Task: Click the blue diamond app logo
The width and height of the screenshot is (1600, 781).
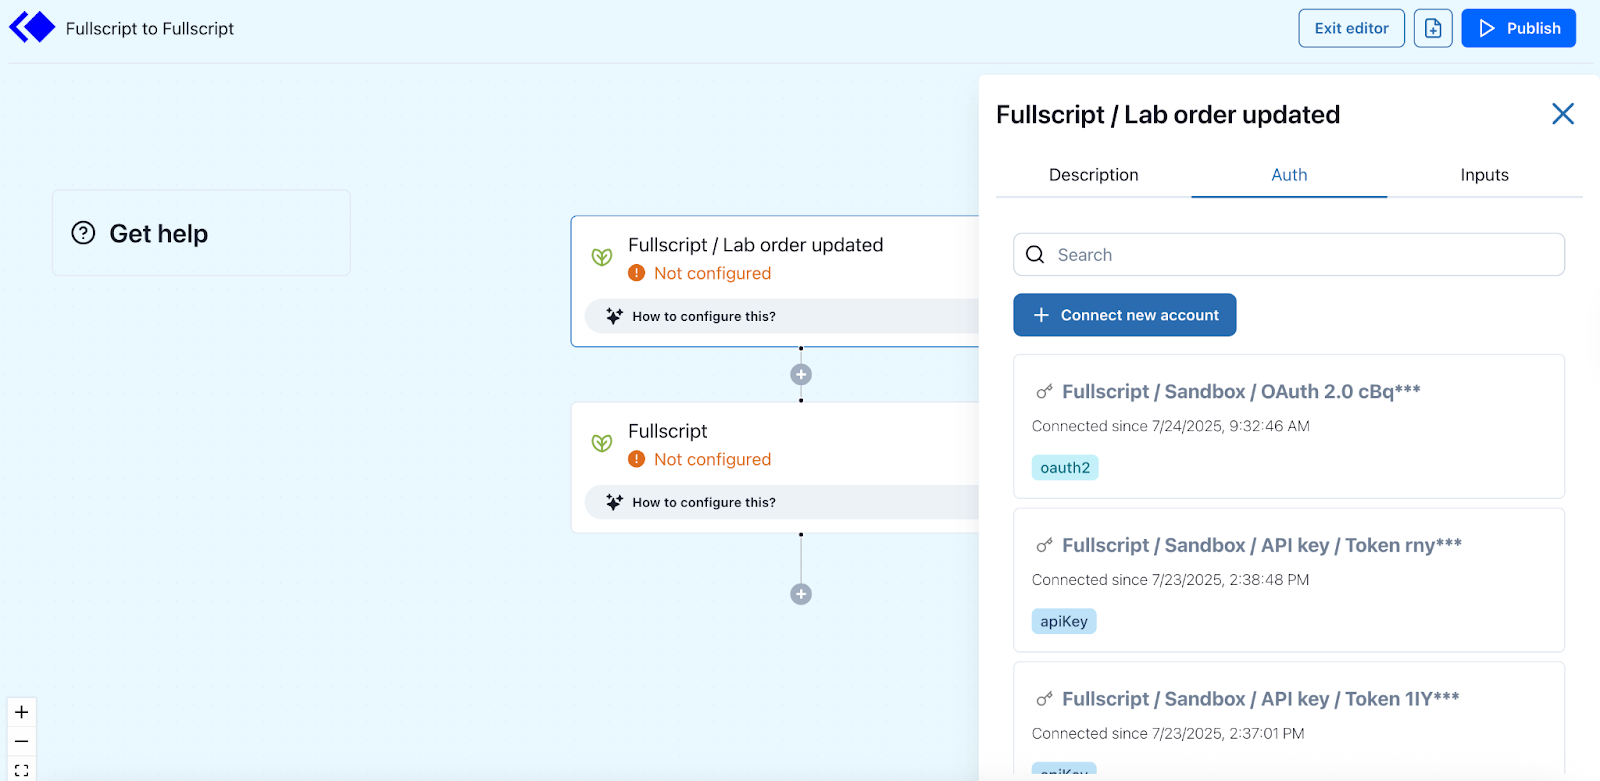Action: 32,27
